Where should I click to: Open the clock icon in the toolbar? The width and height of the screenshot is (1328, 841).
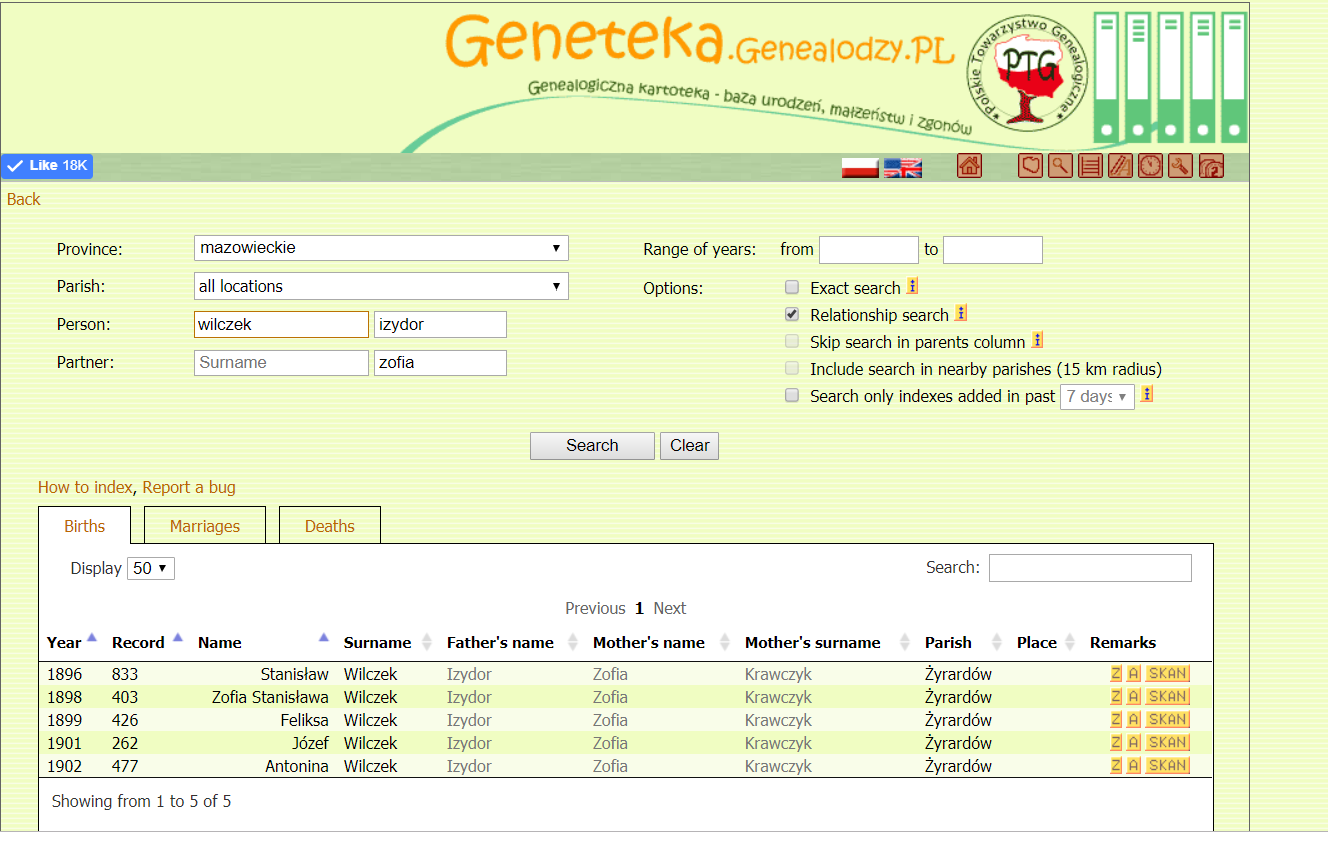(x=1150, y=165)
